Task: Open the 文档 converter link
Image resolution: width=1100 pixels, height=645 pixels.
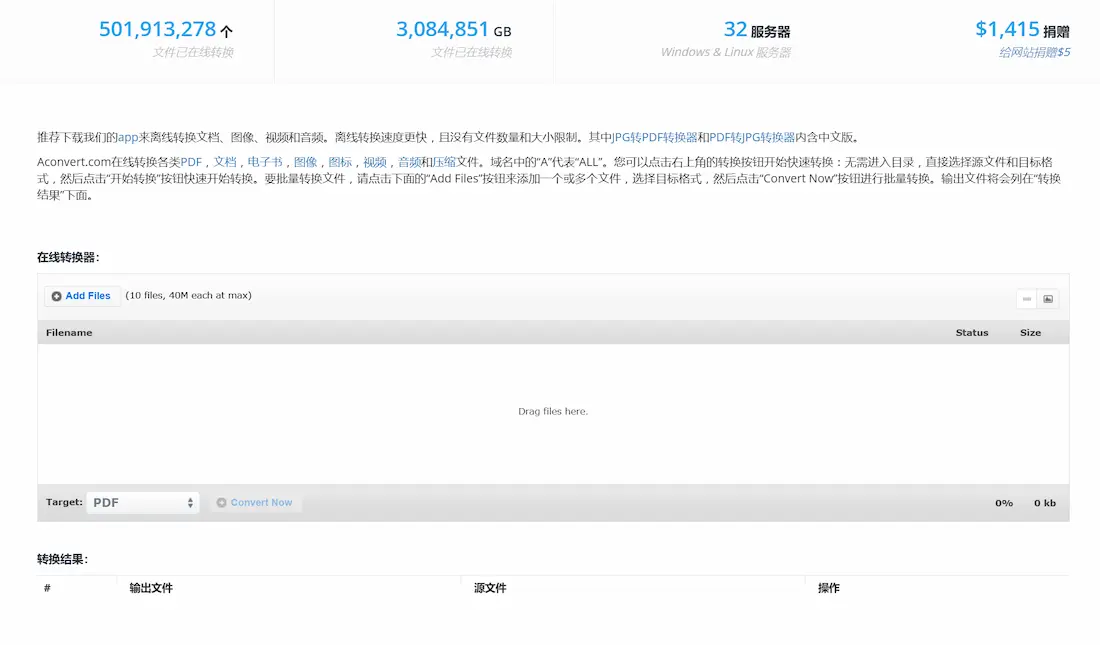Action: point(225,162)
